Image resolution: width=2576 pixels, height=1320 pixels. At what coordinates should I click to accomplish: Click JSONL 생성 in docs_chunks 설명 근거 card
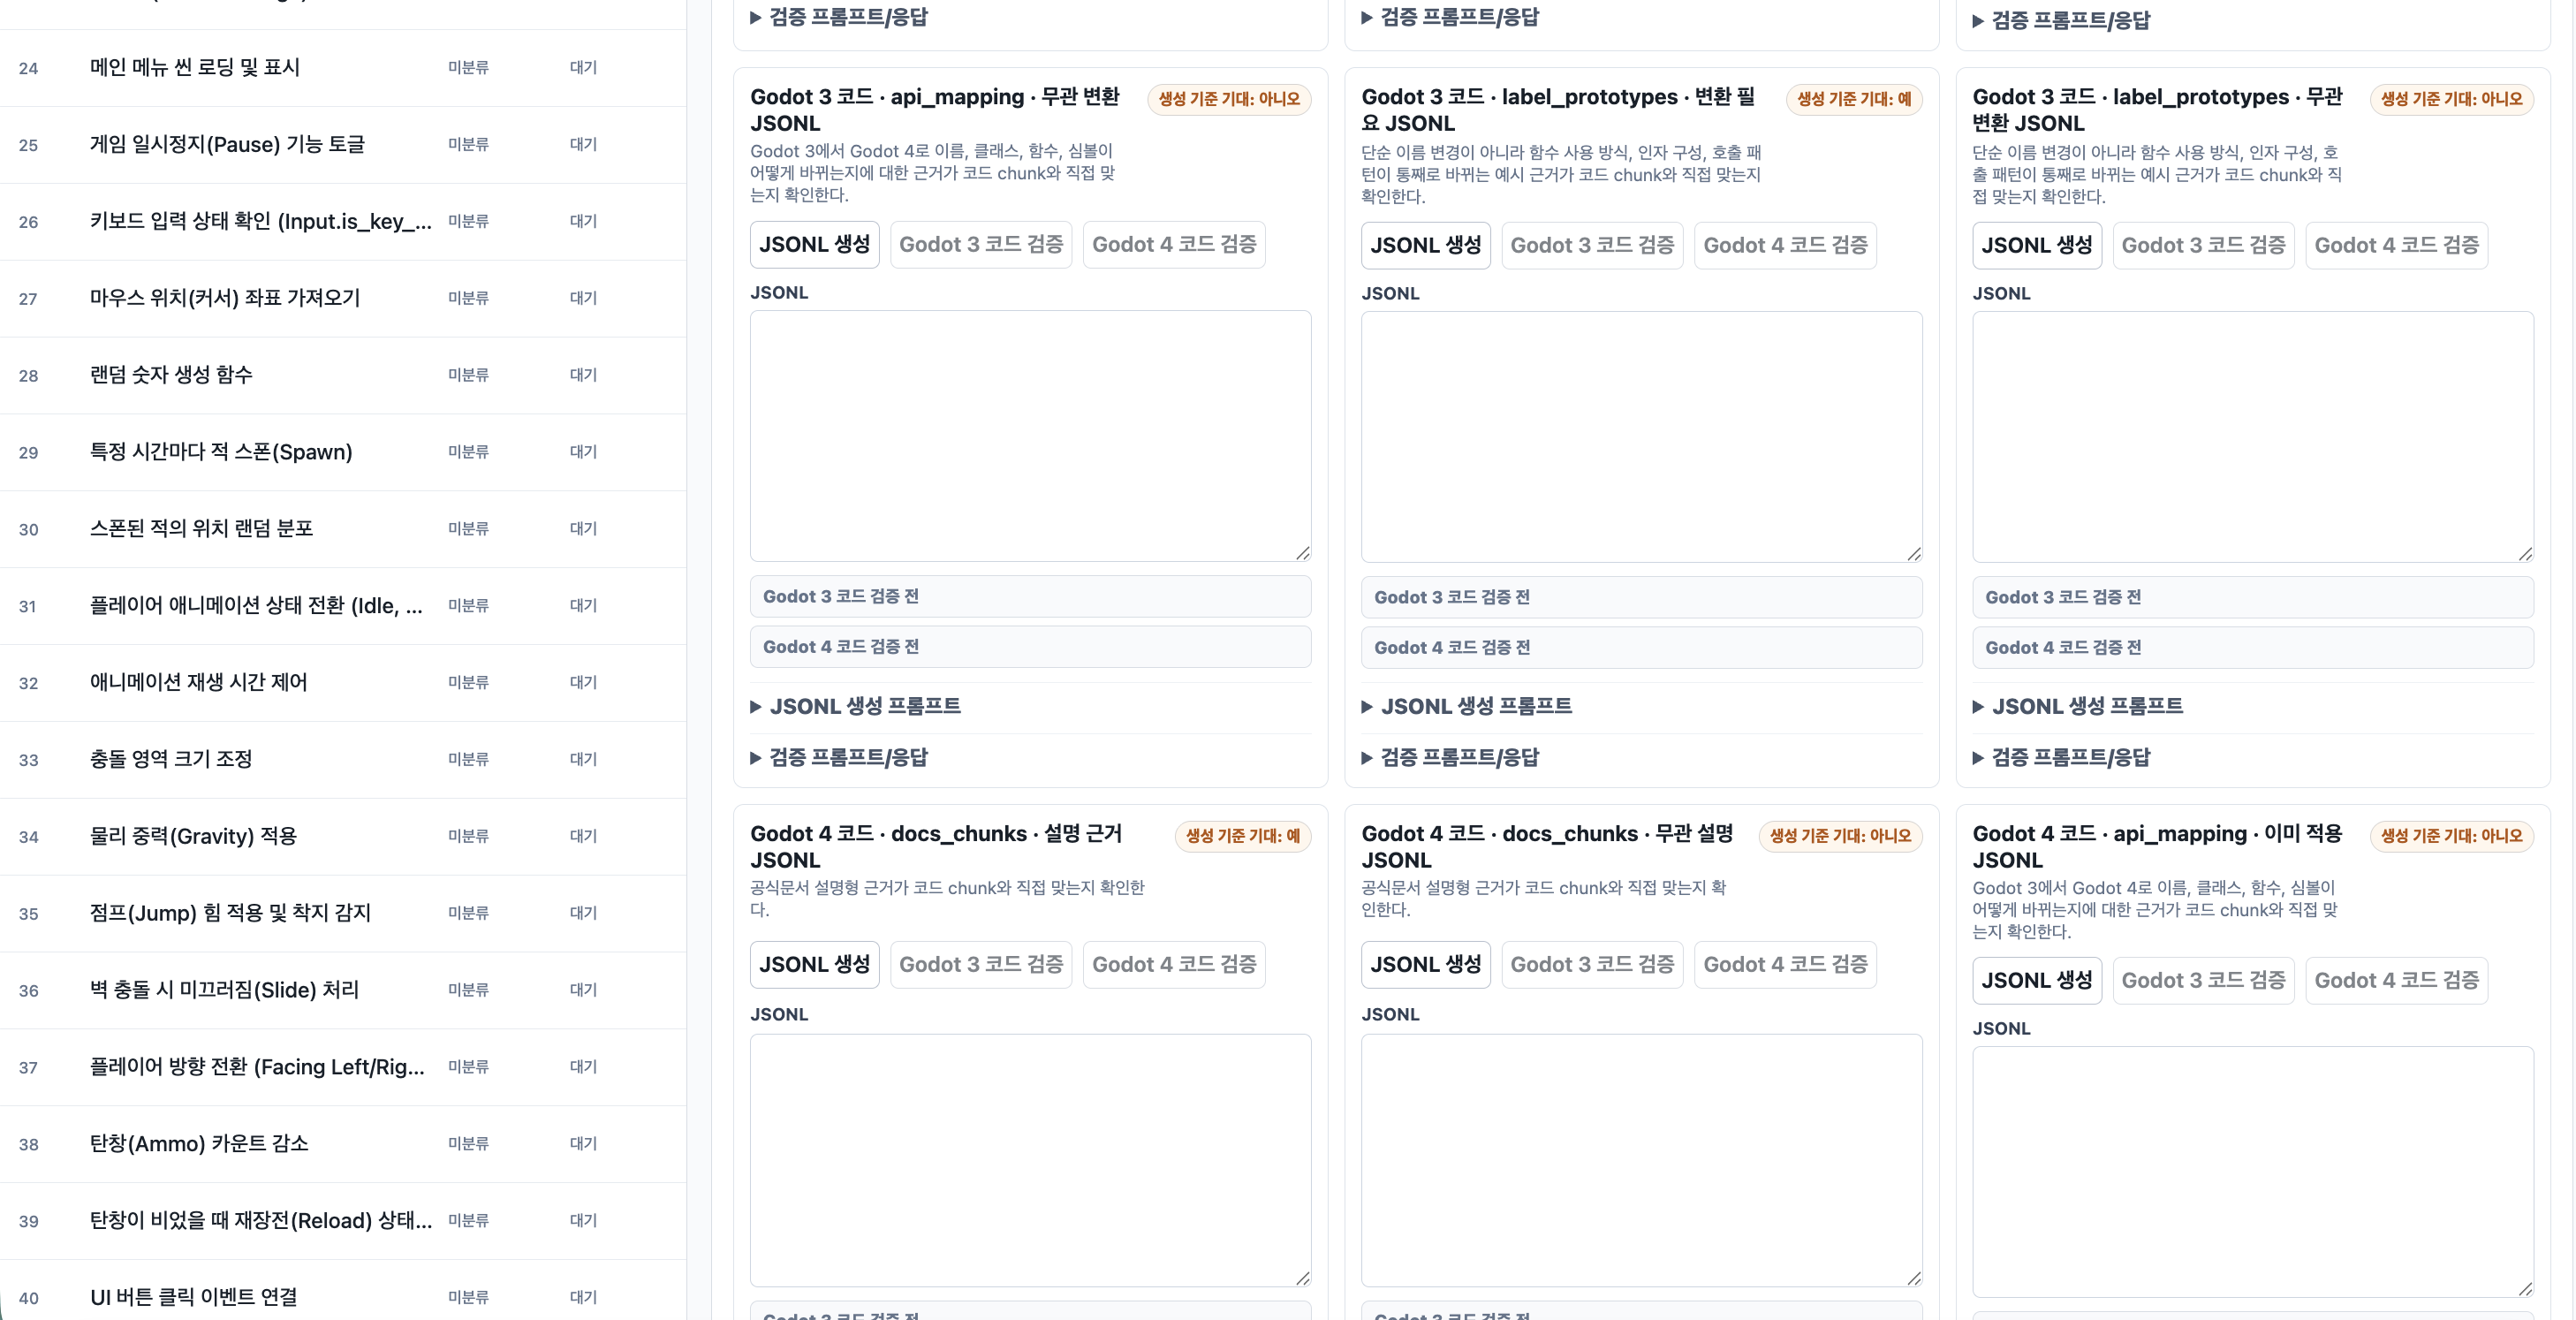[814, 964]
